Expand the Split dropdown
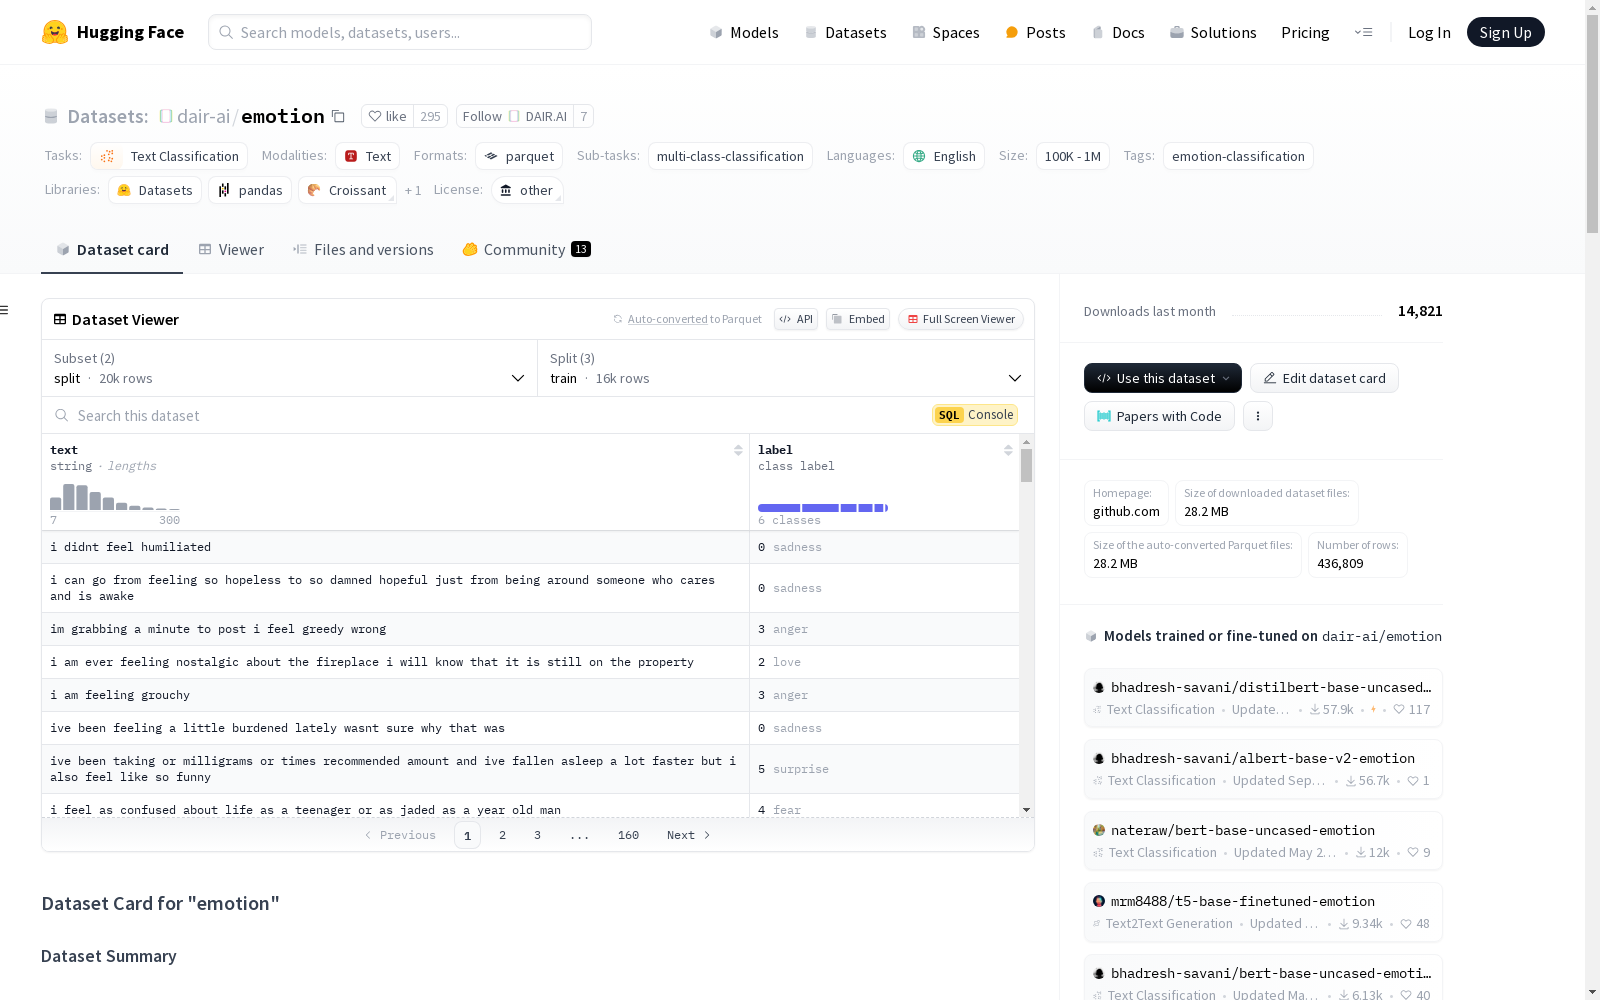1600x1000 pixels. [x=786, y=368]
